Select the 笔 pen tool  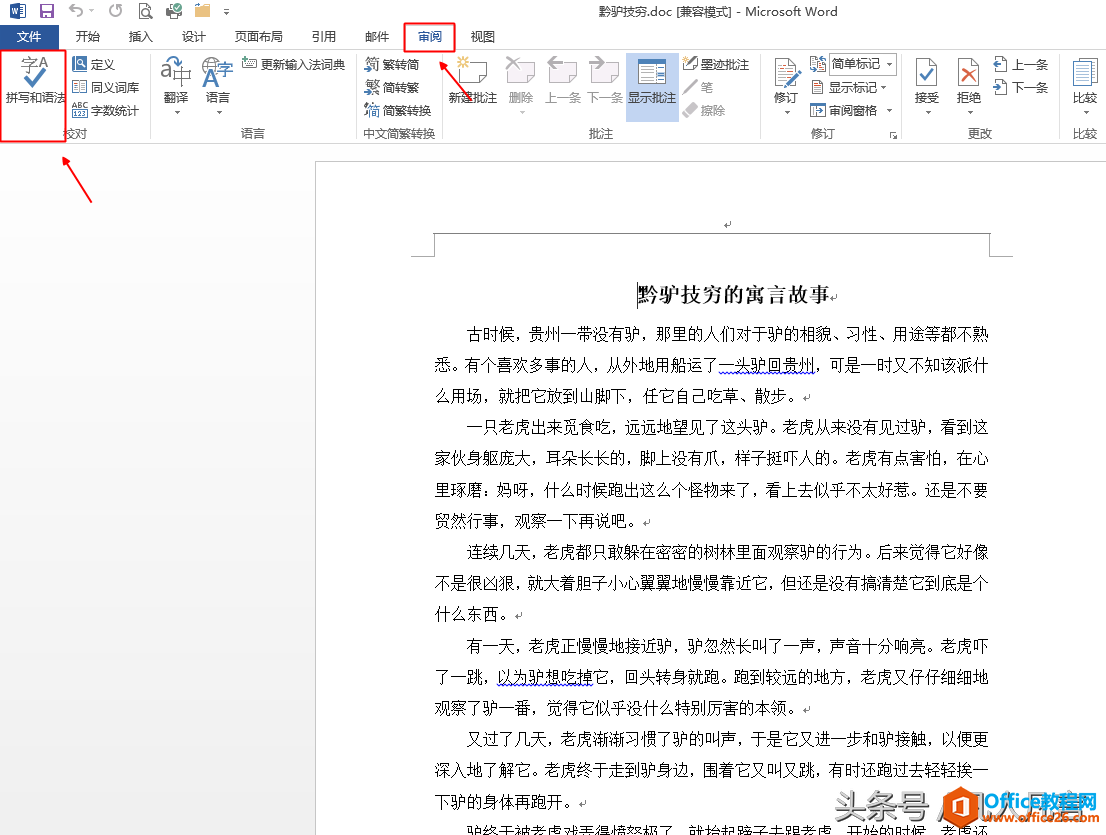tap(698, 87)
